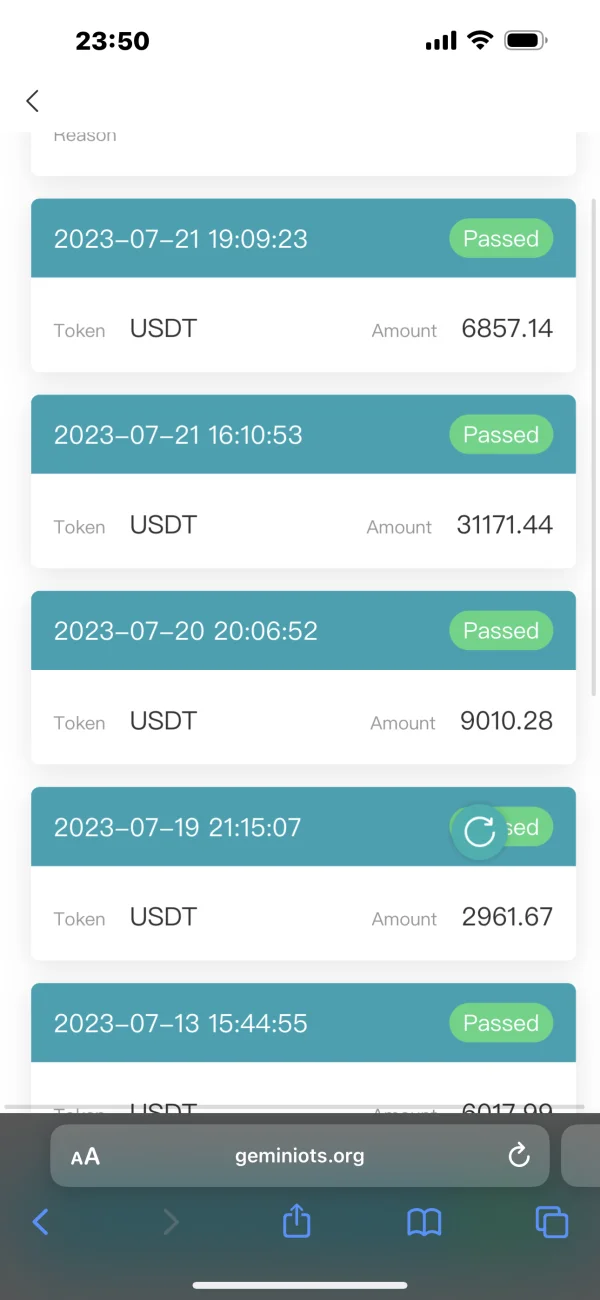Tap the floating refresh circle icon
The height and width of the screenshot is (1300, 600).
[x=480, y=831]
